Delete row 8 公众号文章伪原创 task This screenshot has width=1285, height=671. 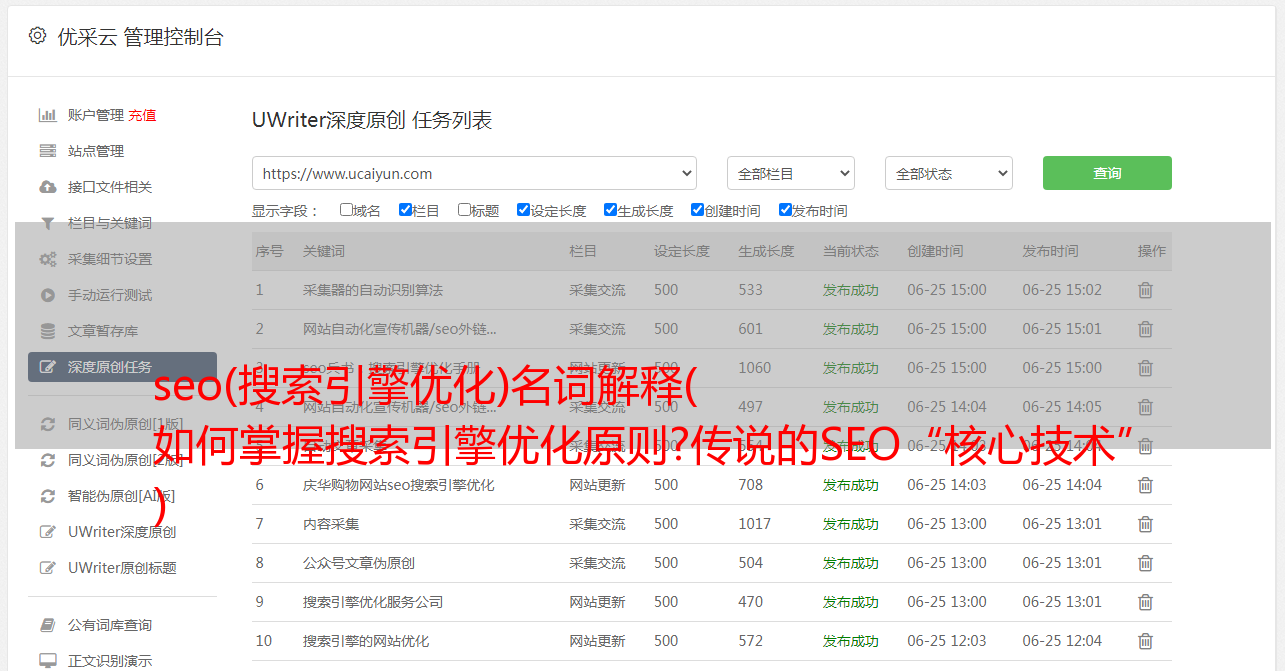coord(1146,563)
